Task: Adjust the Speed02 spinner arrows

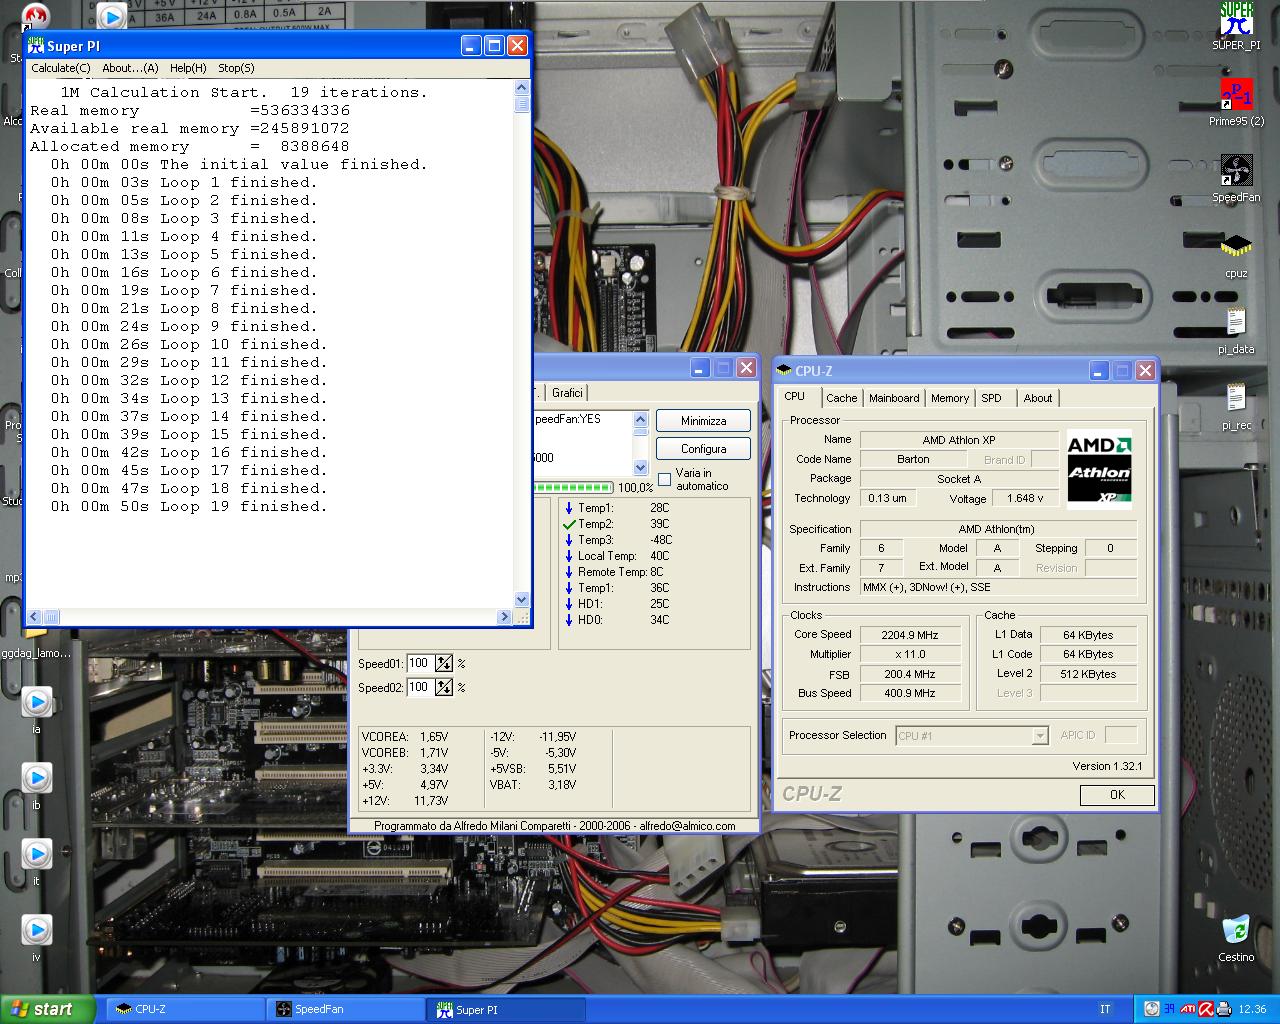Action: click(x=444, y=687)
